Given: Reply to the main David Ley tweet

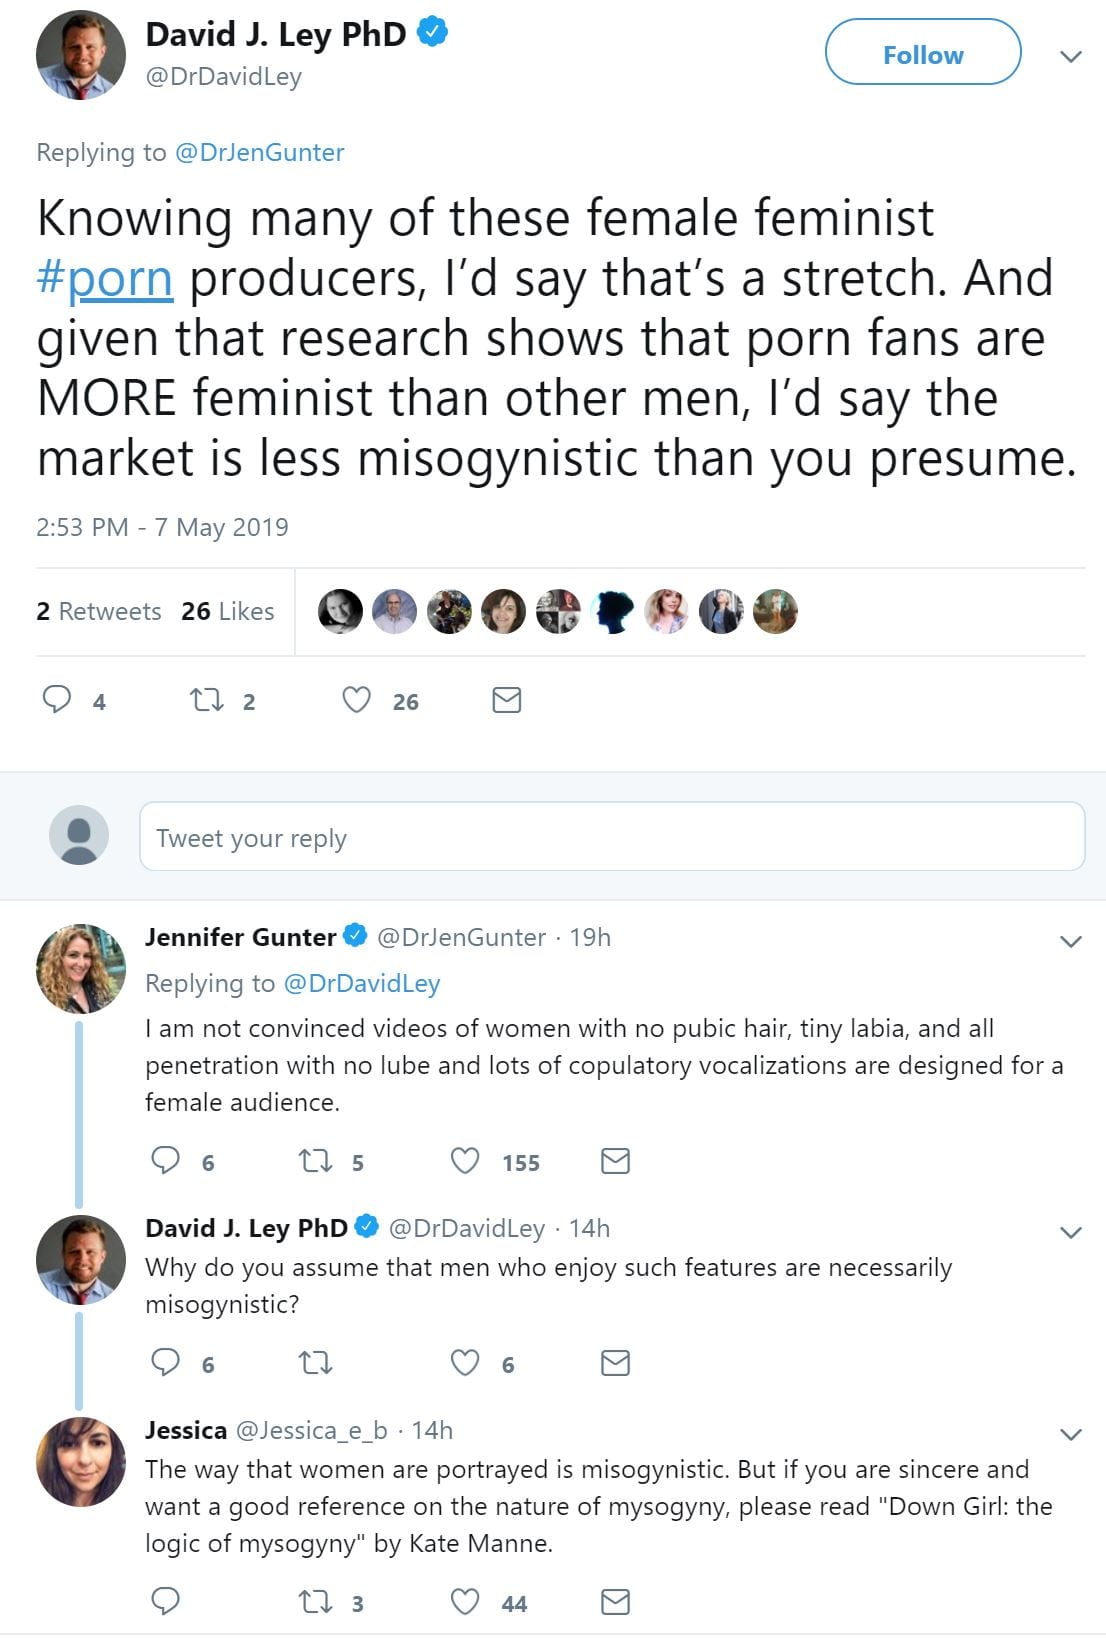Looking at the screenshot, I should click(x=57, y=699).
